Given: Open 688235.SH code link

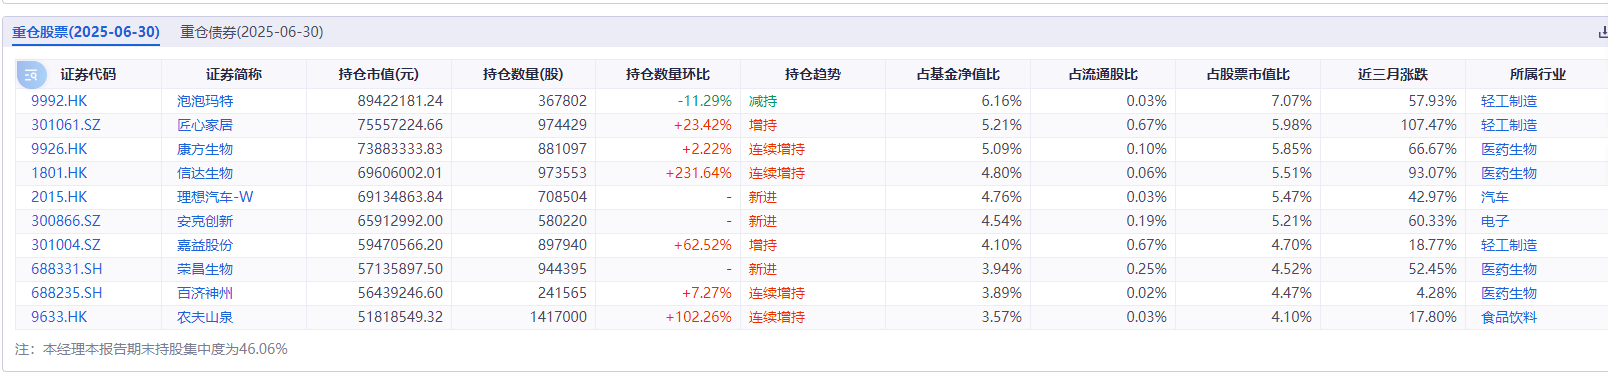Looking at the screenshot, I should pos(67,293).
